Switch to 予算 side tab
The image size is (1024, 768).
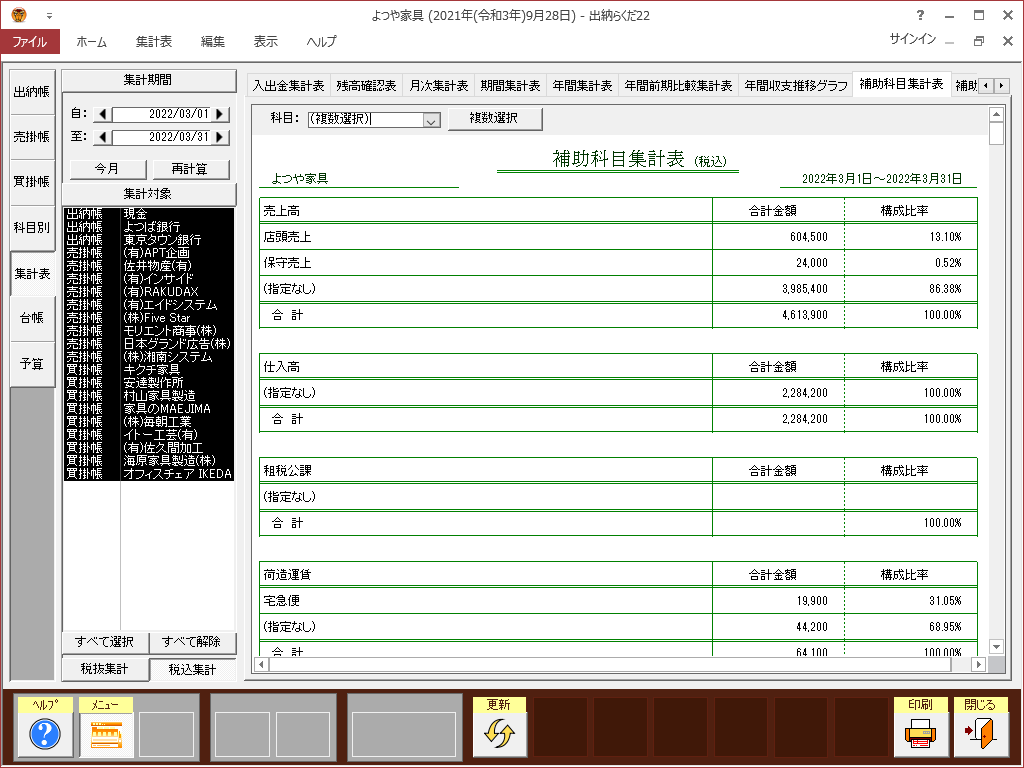32,364
